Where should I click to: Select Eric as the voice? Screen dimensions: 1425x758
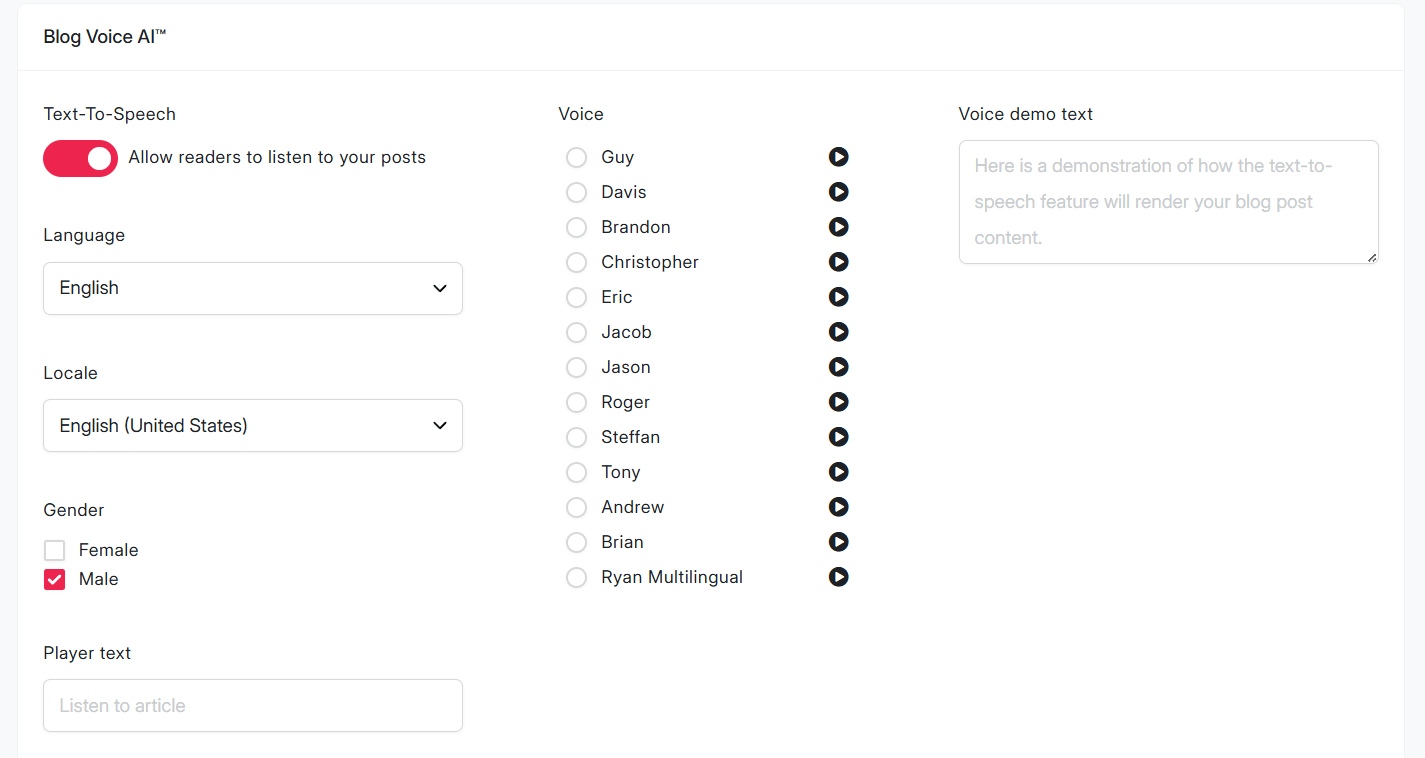click(x=576, y=297)
